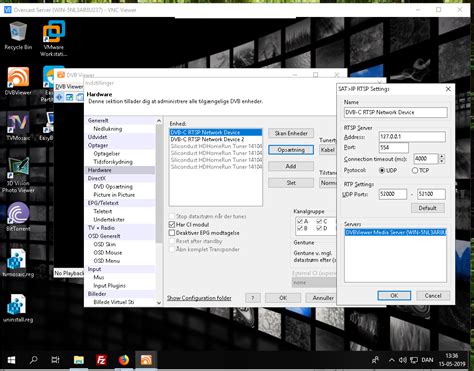Viewport: 474px width, 371px height.
Task: Open FileZilla from the taskbar
Action: [x=101, y=360]
